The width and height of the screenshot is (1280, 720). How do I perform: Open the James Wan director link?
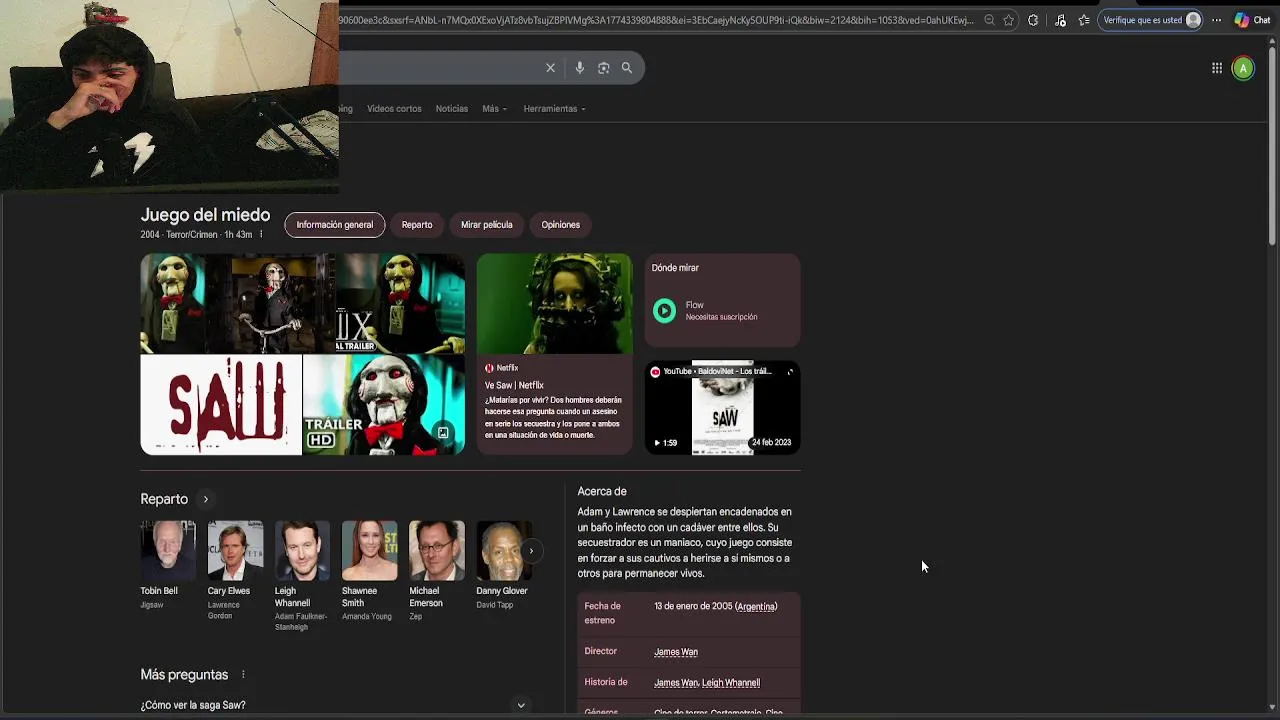[x=676, y=652]
